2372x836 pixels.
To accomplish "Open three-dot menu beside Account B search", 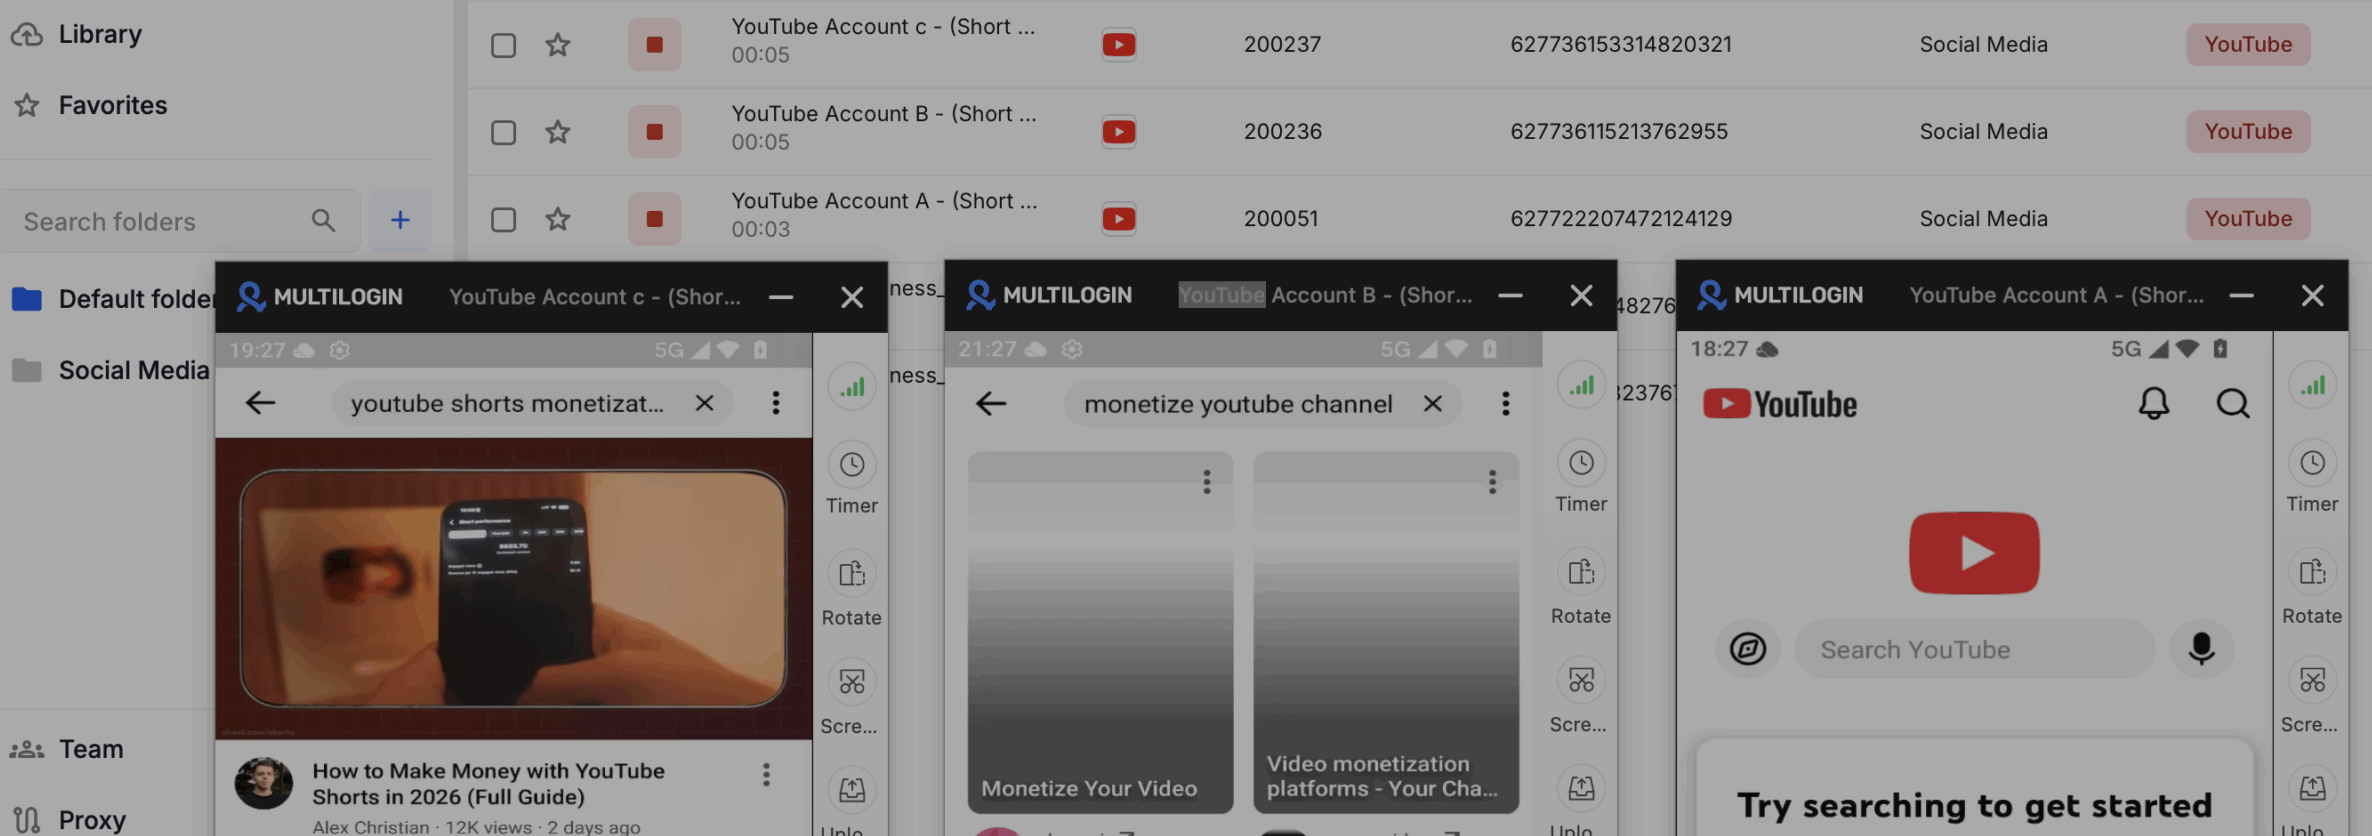I will pyautogui.click(x=1506, y=404).
